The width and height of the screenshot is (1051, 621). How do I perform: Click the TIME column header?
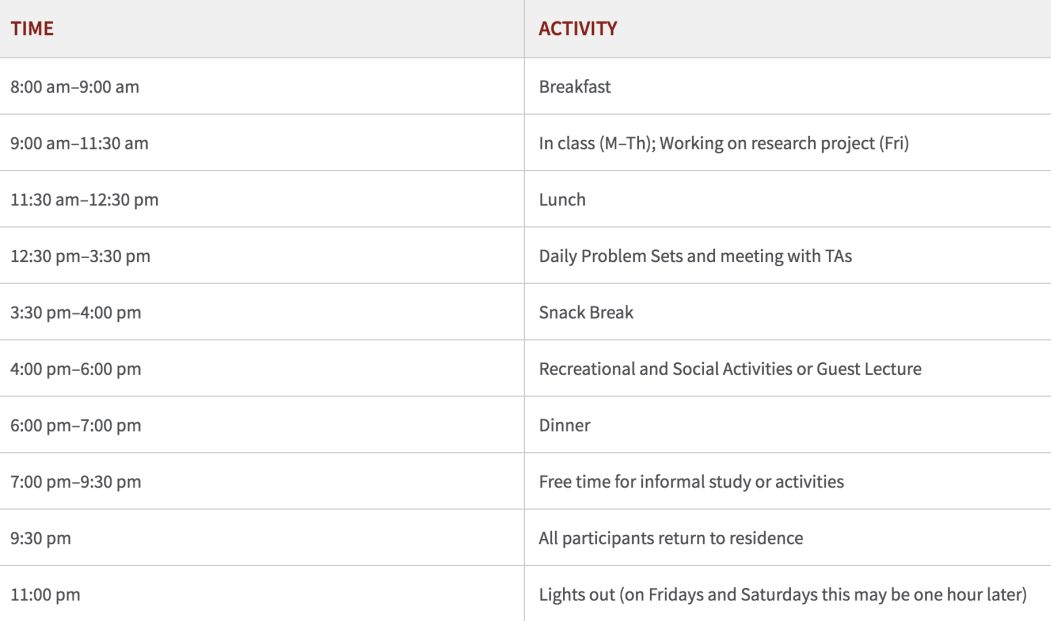coord(32,29)
